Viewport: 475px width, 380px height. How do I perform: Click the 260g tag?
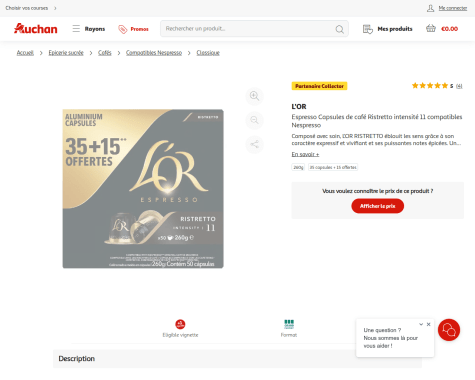click(298, 167)
